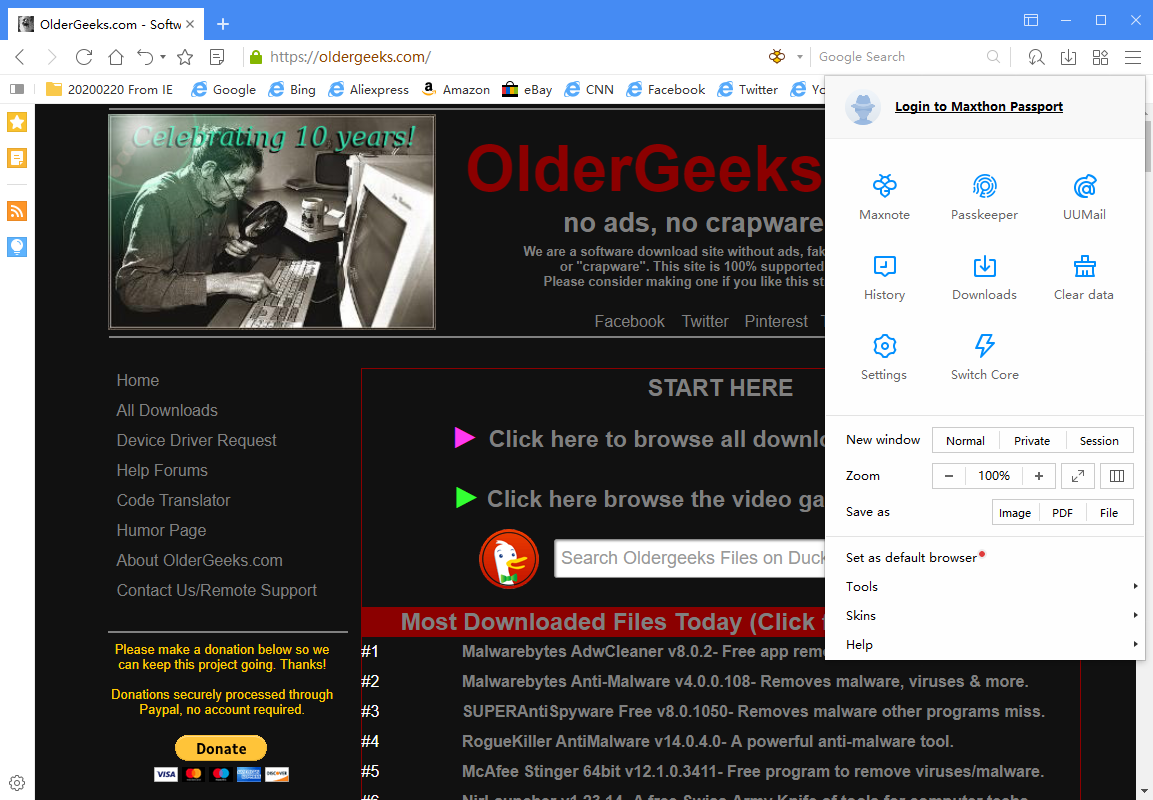This screenshot has height=800, width=1153.
Task: Go to the home page
Action: point(115,57)
